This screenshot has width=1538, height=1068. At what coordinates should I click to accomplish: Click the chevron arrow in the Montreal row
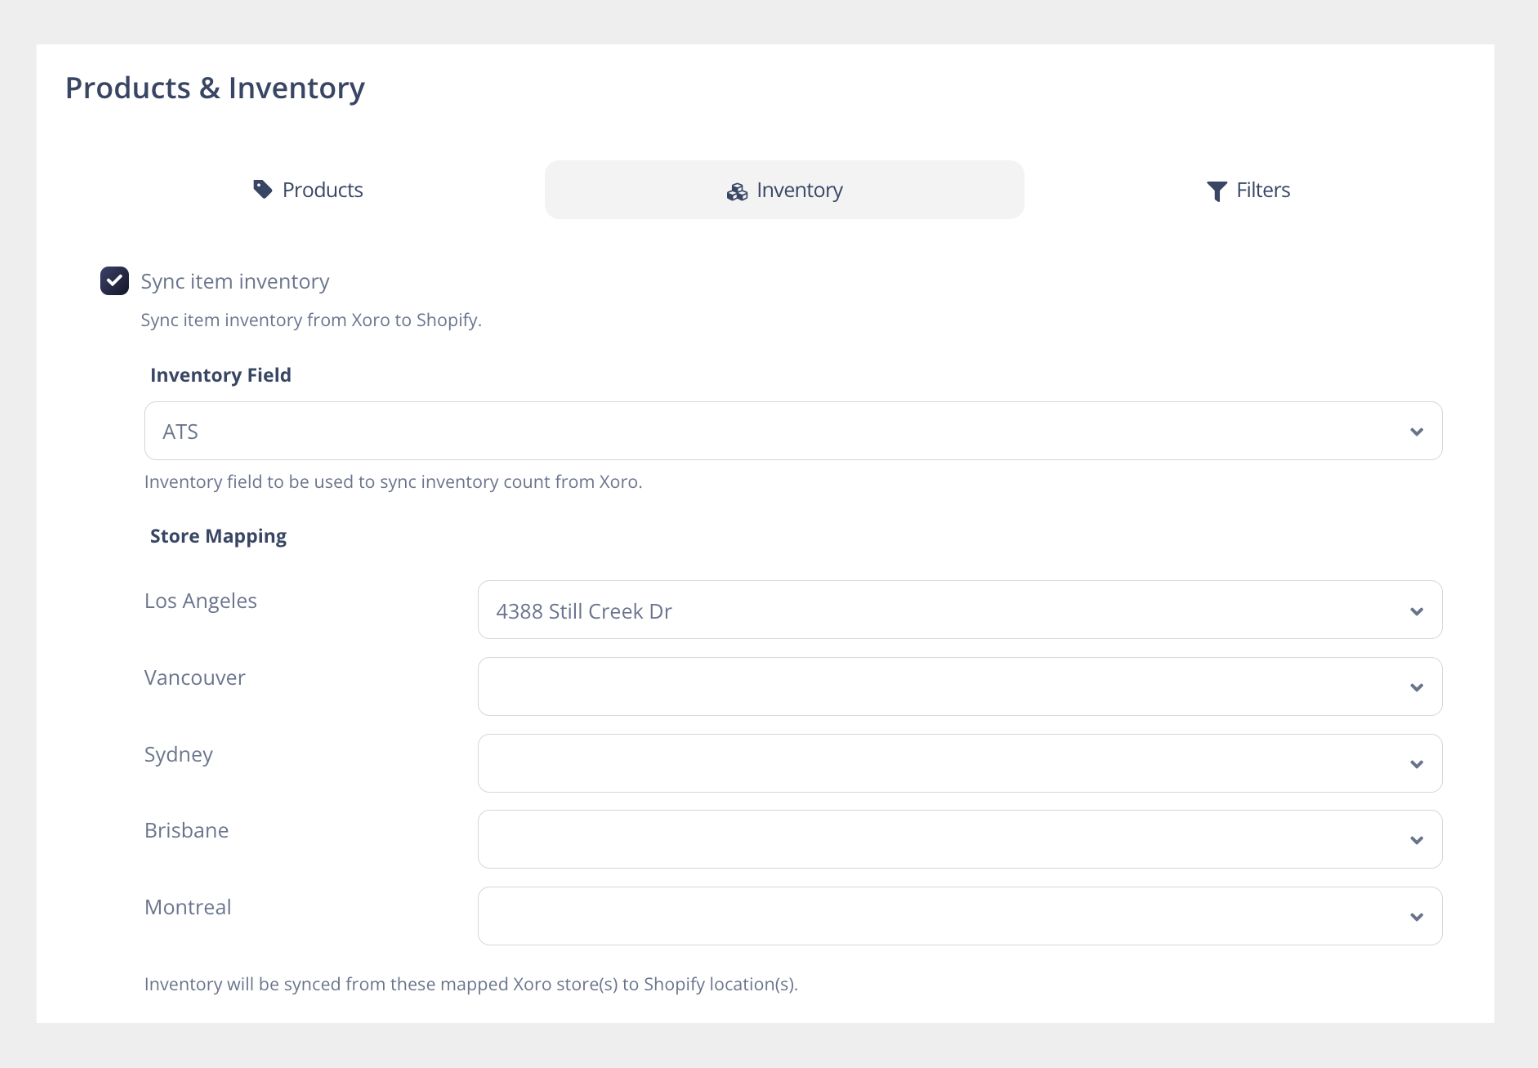[x=1416, y=917]
